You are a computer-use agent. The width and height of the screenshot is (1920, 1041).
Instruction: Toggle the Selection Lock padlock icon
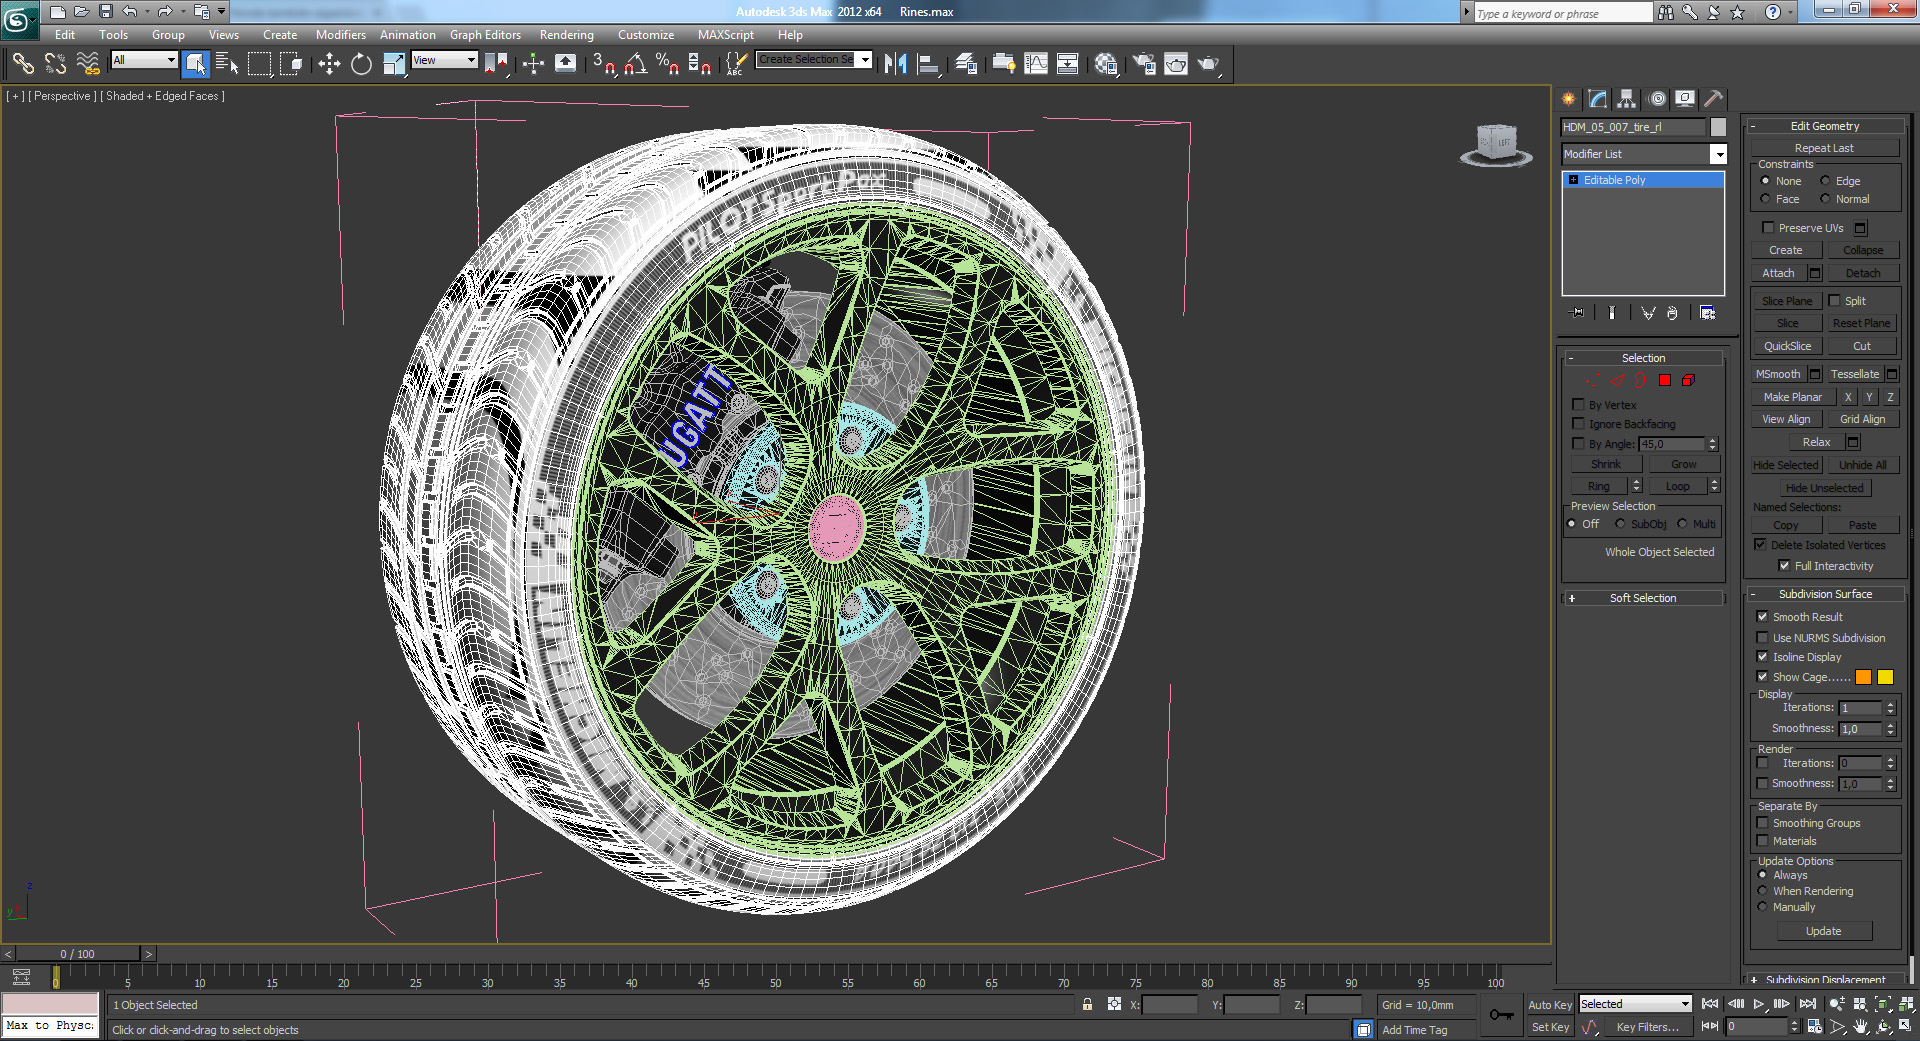coord(1087,1004)
